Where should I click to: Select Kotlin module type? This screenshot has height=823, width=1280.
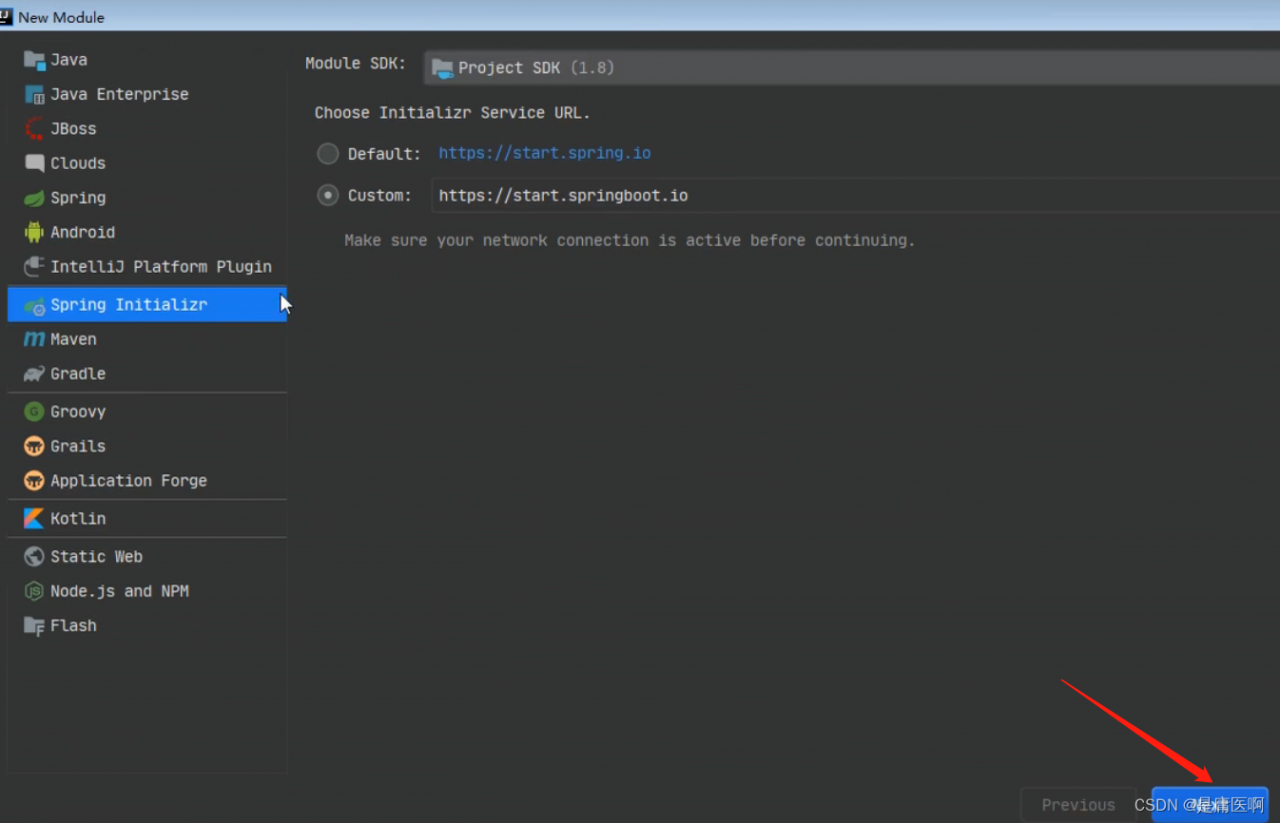pos(147,519)
